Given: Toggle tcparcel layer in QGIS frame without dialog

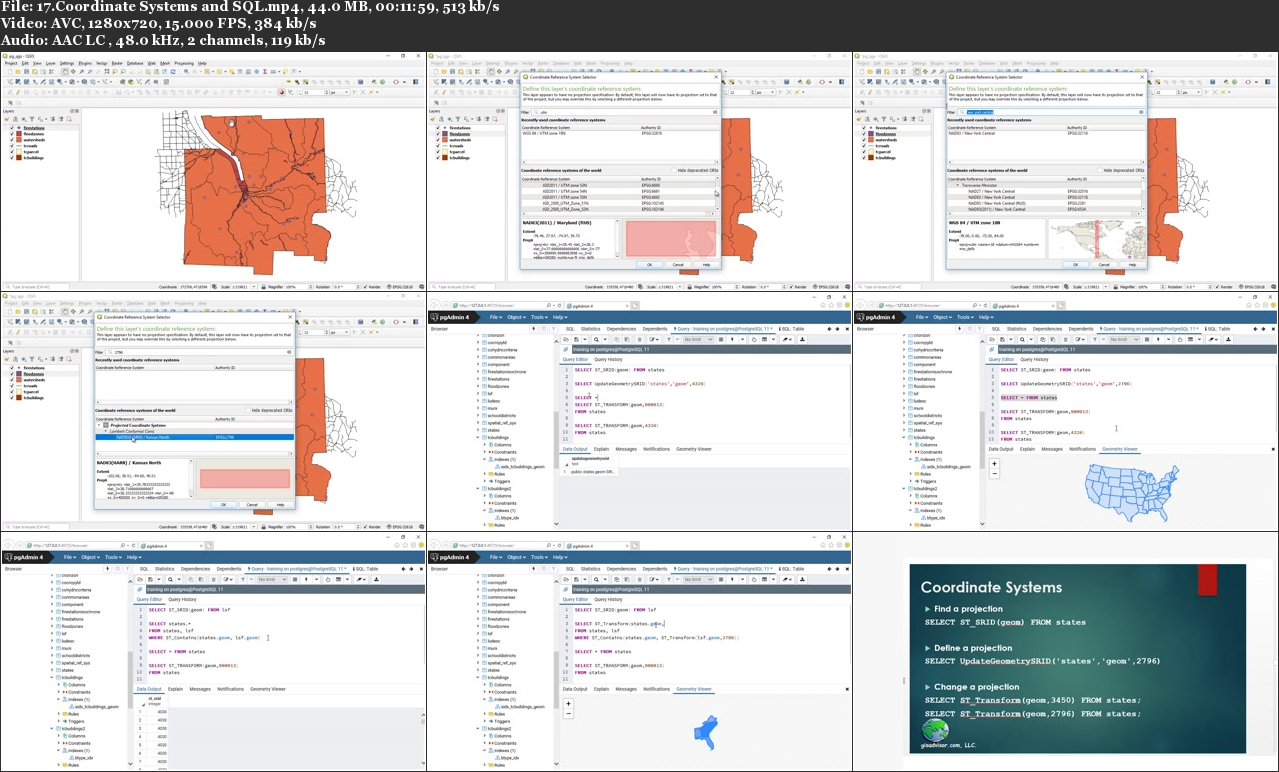Looking at the screenshot, I should click(12, 152).
